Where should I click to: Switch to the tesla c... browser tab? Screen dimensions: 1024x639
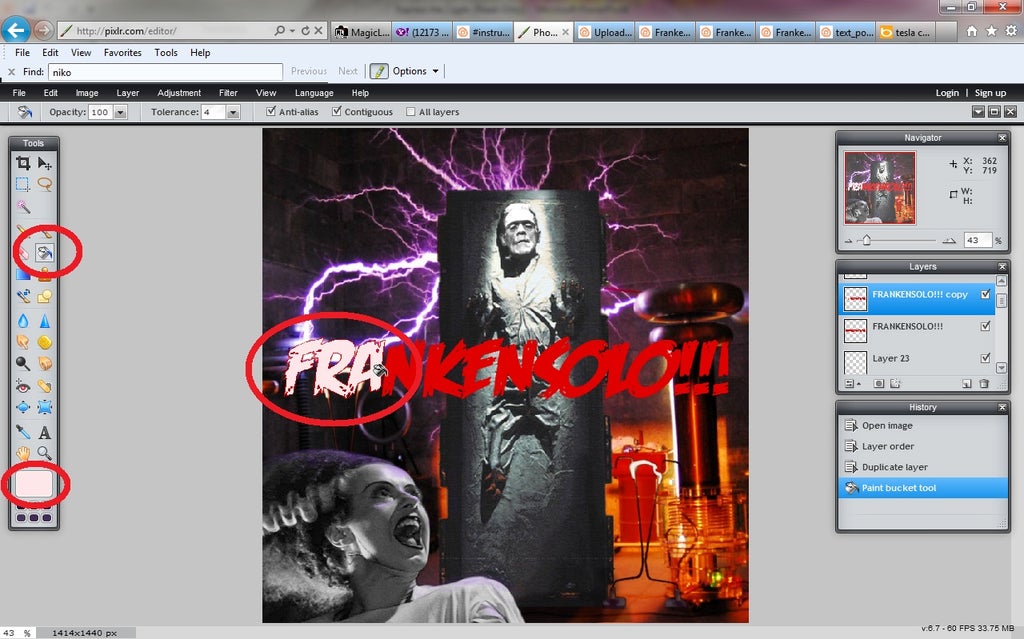coord(906,32)
